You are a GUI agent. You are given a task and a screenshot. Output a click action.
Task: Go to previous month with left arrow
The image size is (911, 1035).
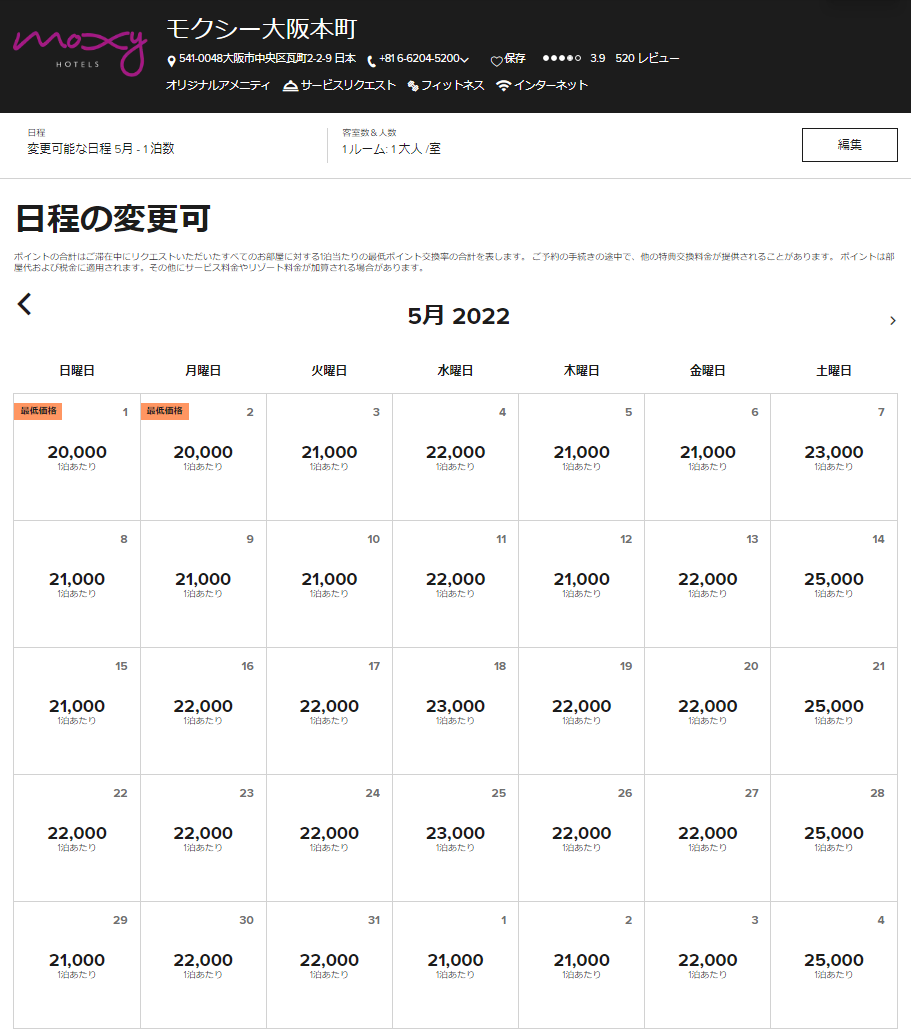pos(25,304)
